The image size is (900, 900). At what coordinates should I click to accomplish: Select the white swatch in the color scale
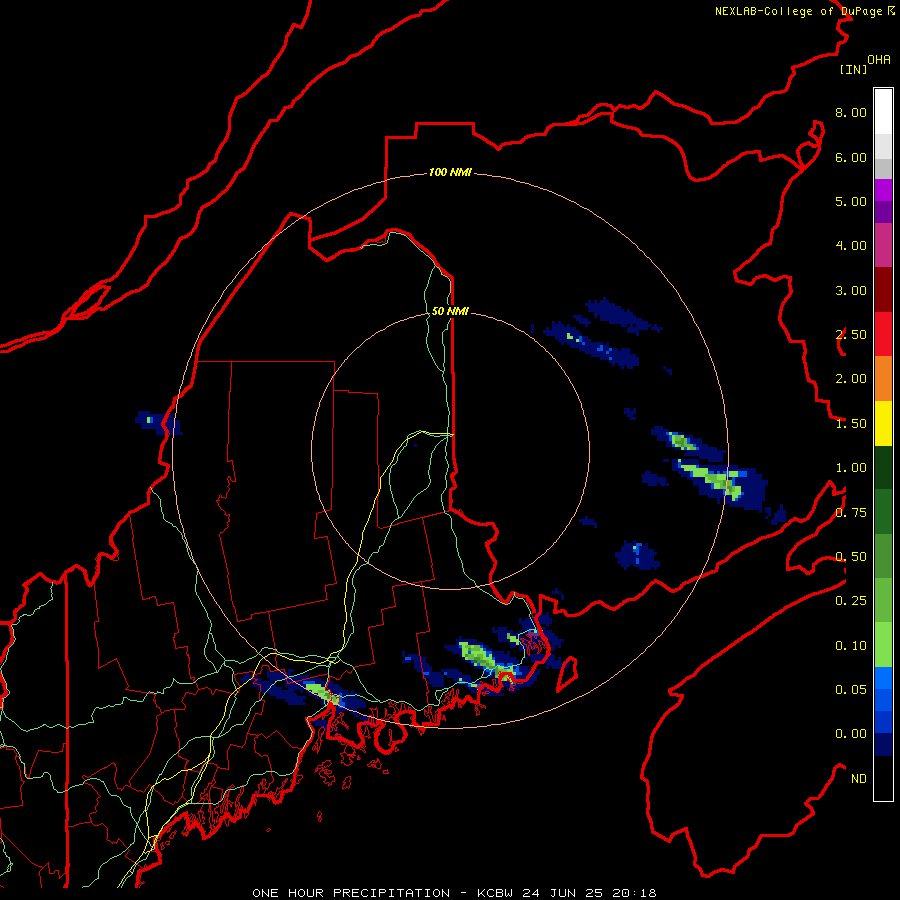[883, 111]
